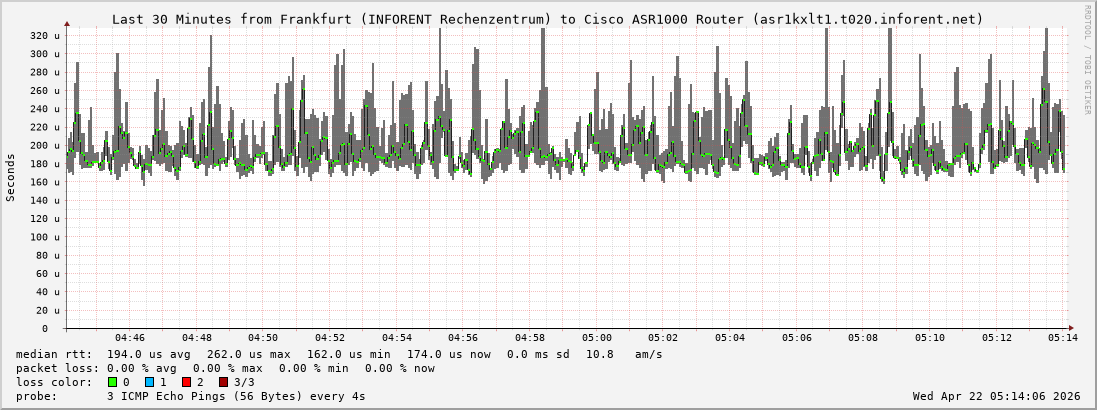Click the median rtt 194.0 us avg value
The width and height of the screenshot is (1097, 410).
pos(143,354)
